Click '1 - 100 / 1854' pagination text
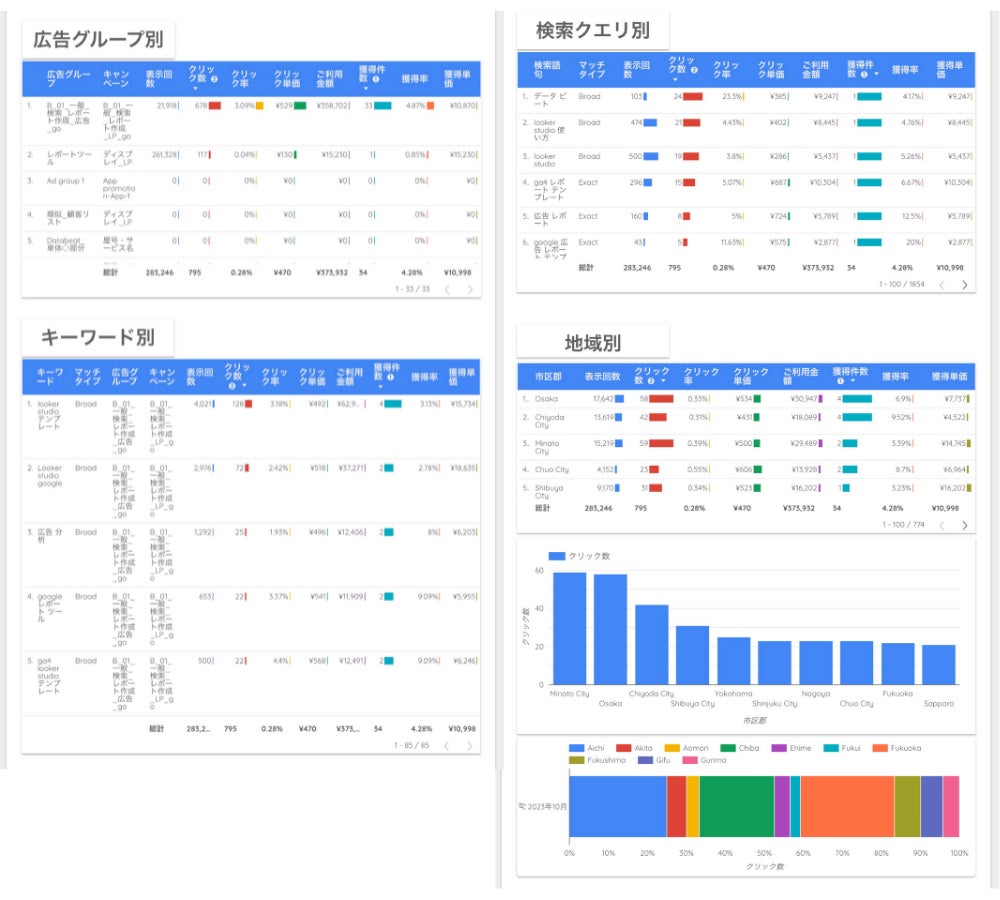Viewport: 1000px width, 900px height. tap(901, 284)
